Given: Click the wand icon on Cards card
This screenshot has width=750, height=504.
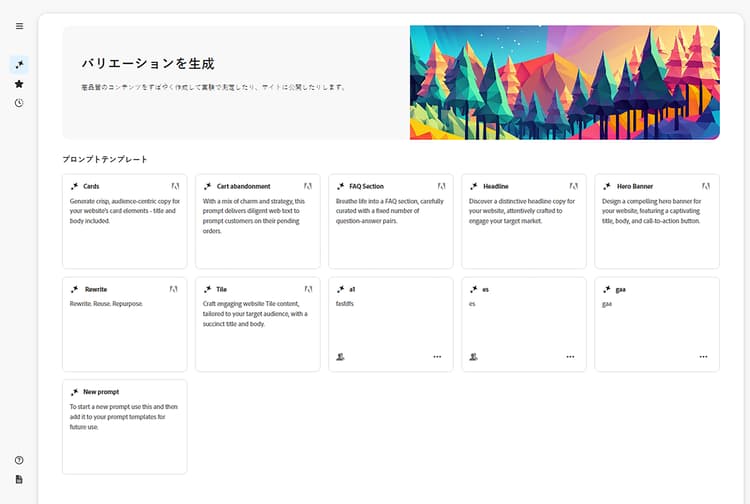Looking at the screenshot, I should (74, 186).
